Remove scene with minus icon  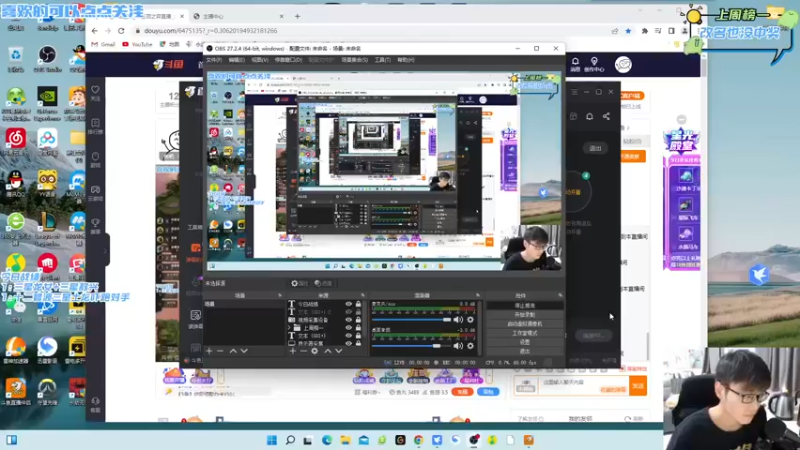click(x=220, y=351)
